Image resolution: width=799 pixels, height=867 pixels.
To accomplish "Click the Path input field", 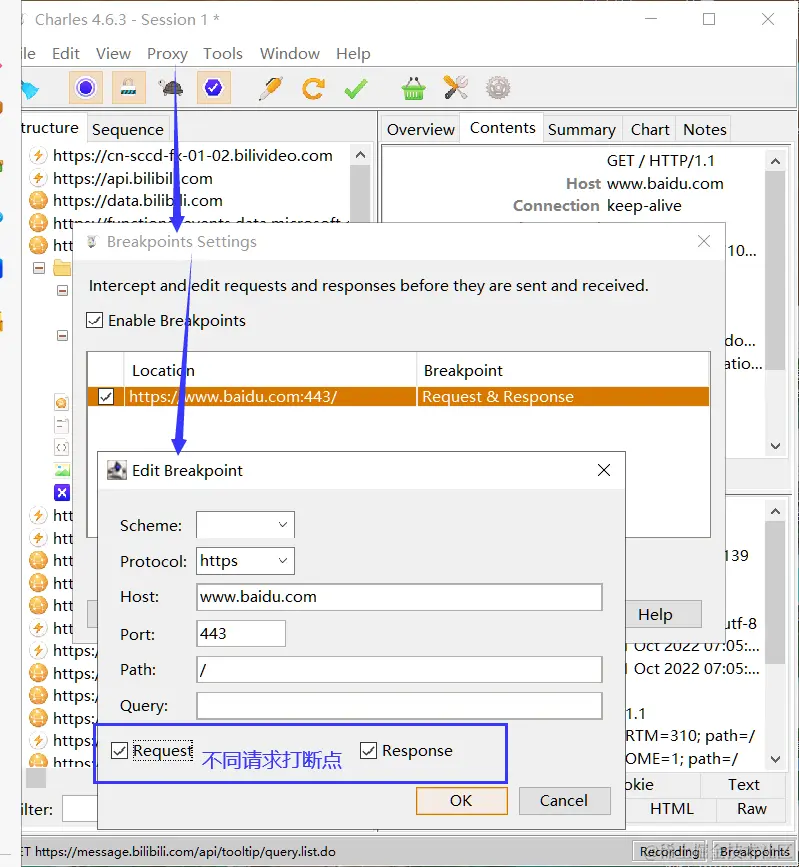I will 399,670.
